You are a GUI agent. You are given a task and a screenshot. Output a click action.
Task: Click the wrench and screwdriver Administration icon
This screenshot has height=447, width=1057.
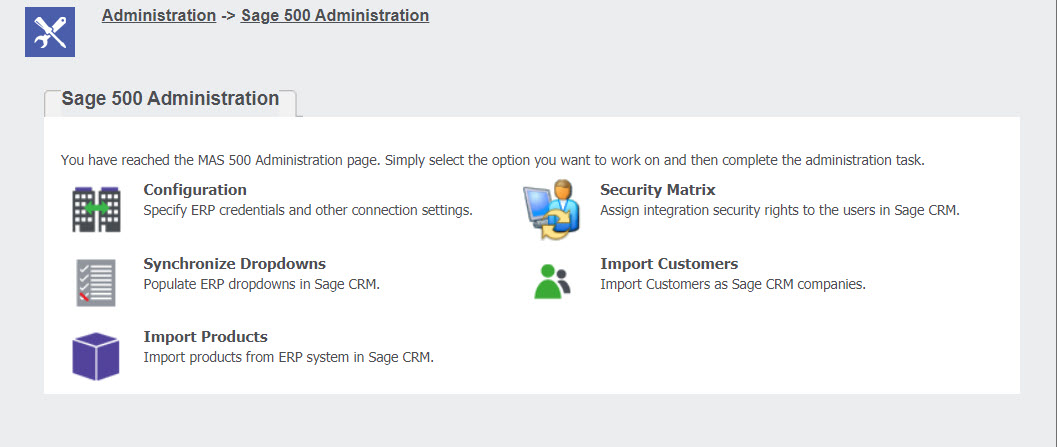pyautogui.click(x=50, y=32)
